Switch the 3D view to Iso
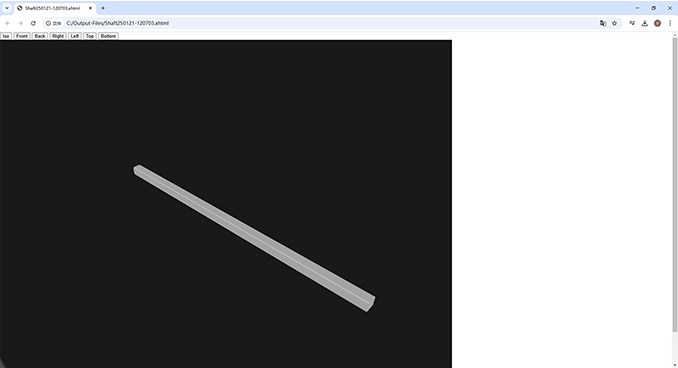 6,36
